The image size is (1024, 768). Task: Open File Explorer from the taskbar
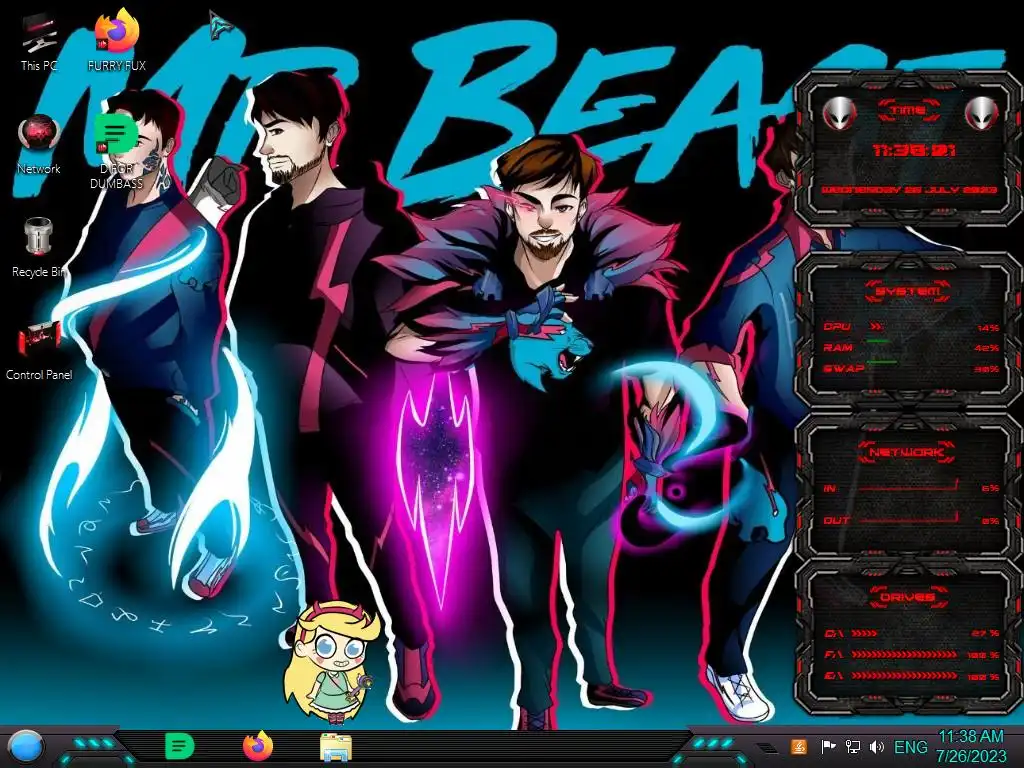pyautogui.click(x=336, y=747)
